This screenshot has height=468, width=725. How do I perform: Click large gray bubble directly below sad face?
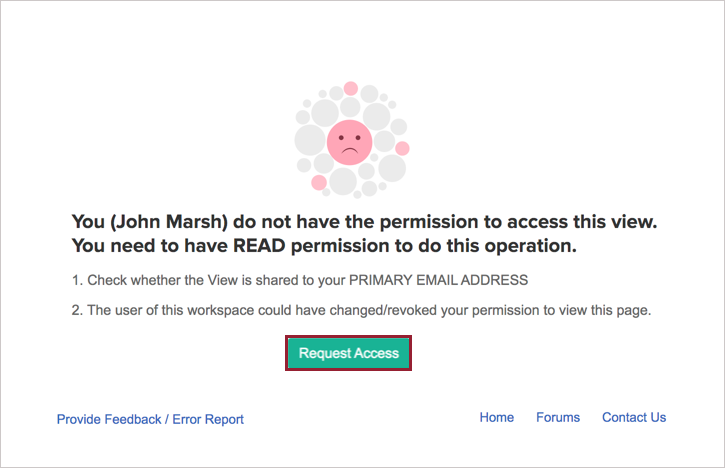click(x=343, y=181)
